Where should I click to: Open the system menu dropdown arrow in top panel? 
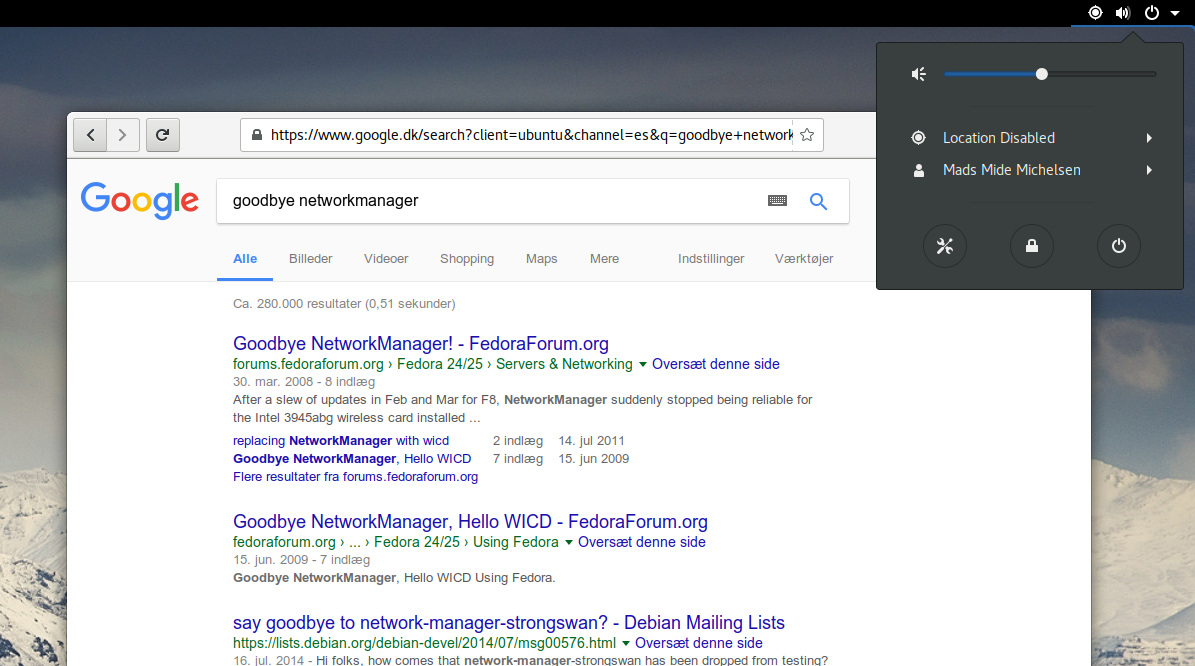click(1174, 13)
